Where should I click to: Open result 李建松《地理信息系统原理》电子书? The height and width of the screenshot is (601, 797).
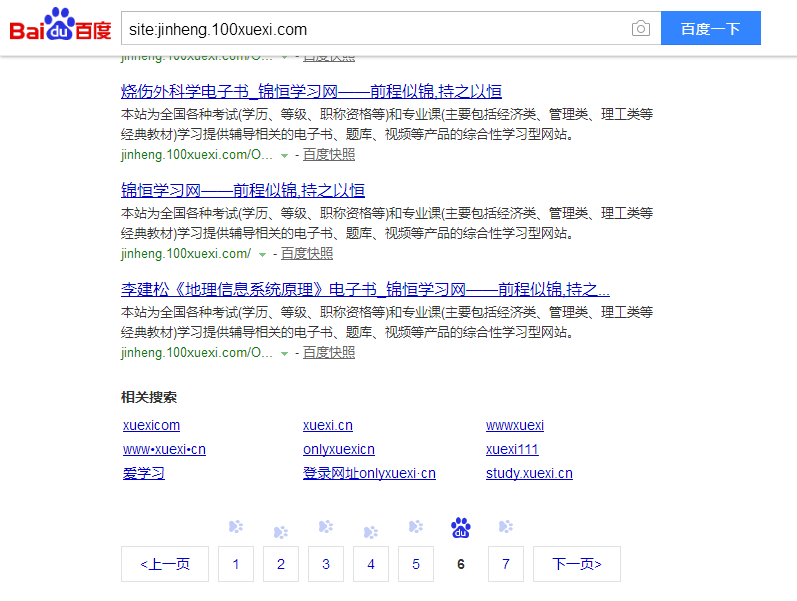point(365,290)
